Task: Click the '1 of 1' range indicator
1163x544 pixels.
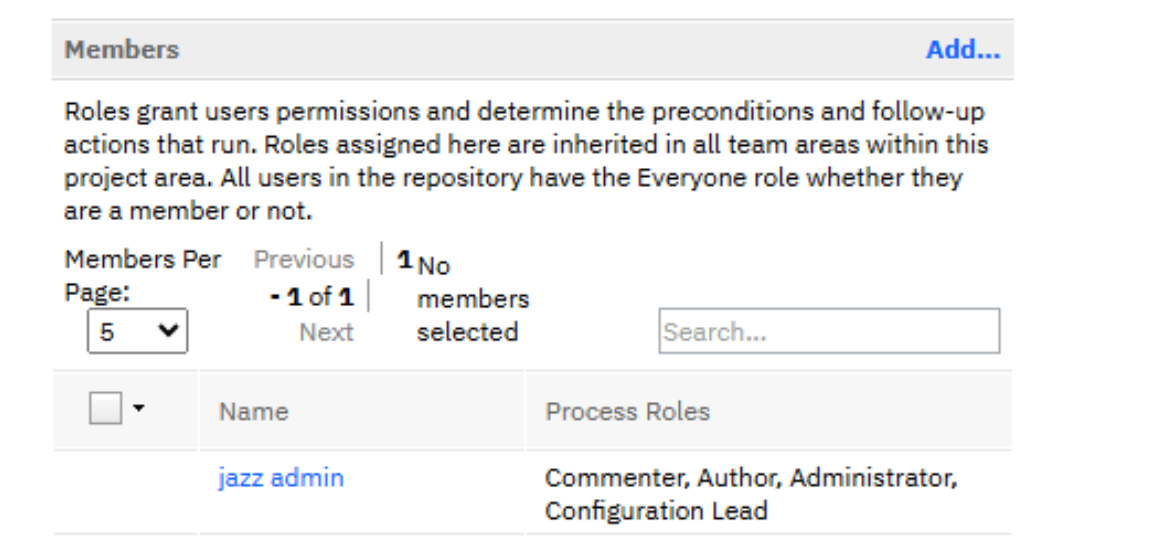Action: (312, 297)
